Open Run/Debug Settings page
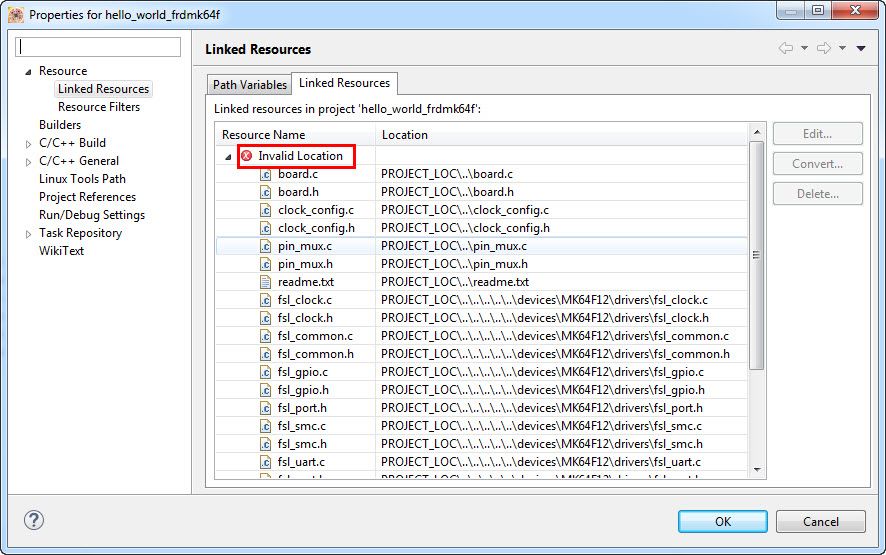886x555 pixels. click(x=92, y=215)
